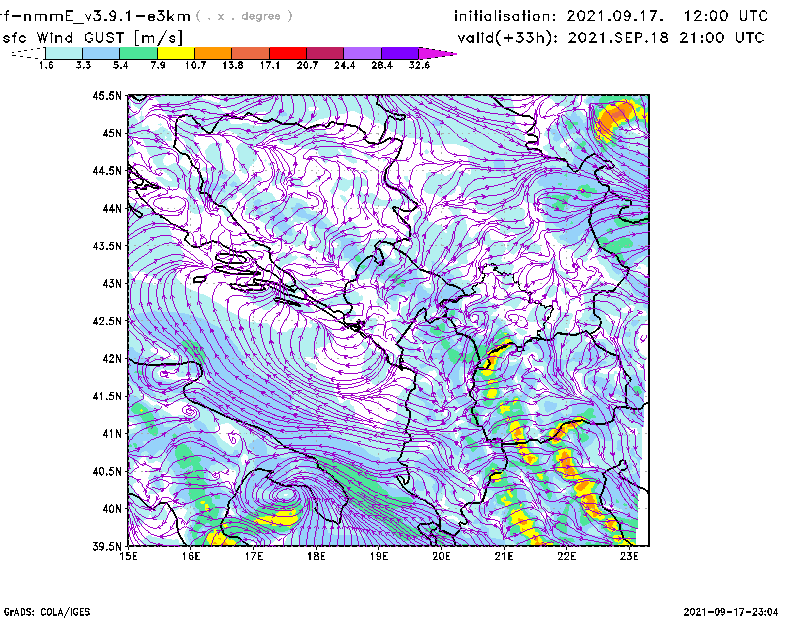
Task: Click the violet legend swatch after 28.4
Action: tap(400, 53)
